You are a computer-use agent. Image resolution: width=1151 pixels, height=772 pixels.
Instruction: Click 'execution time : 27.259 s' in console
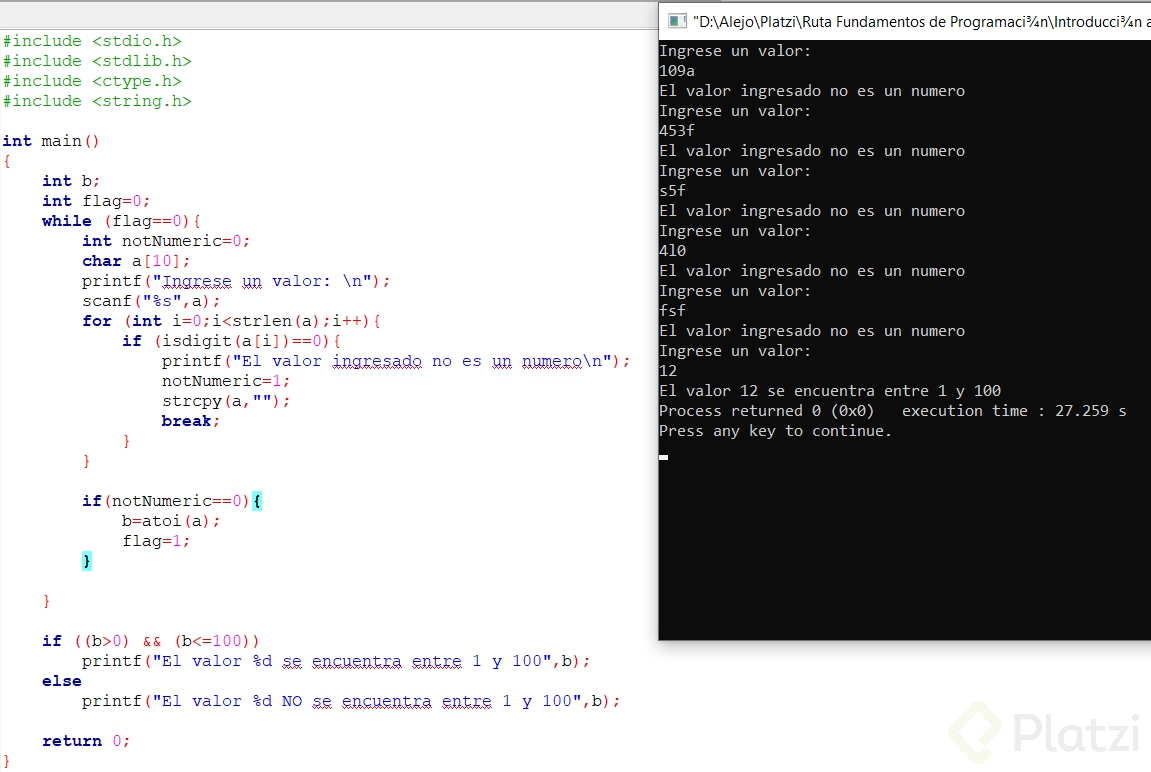(1014, 411)
